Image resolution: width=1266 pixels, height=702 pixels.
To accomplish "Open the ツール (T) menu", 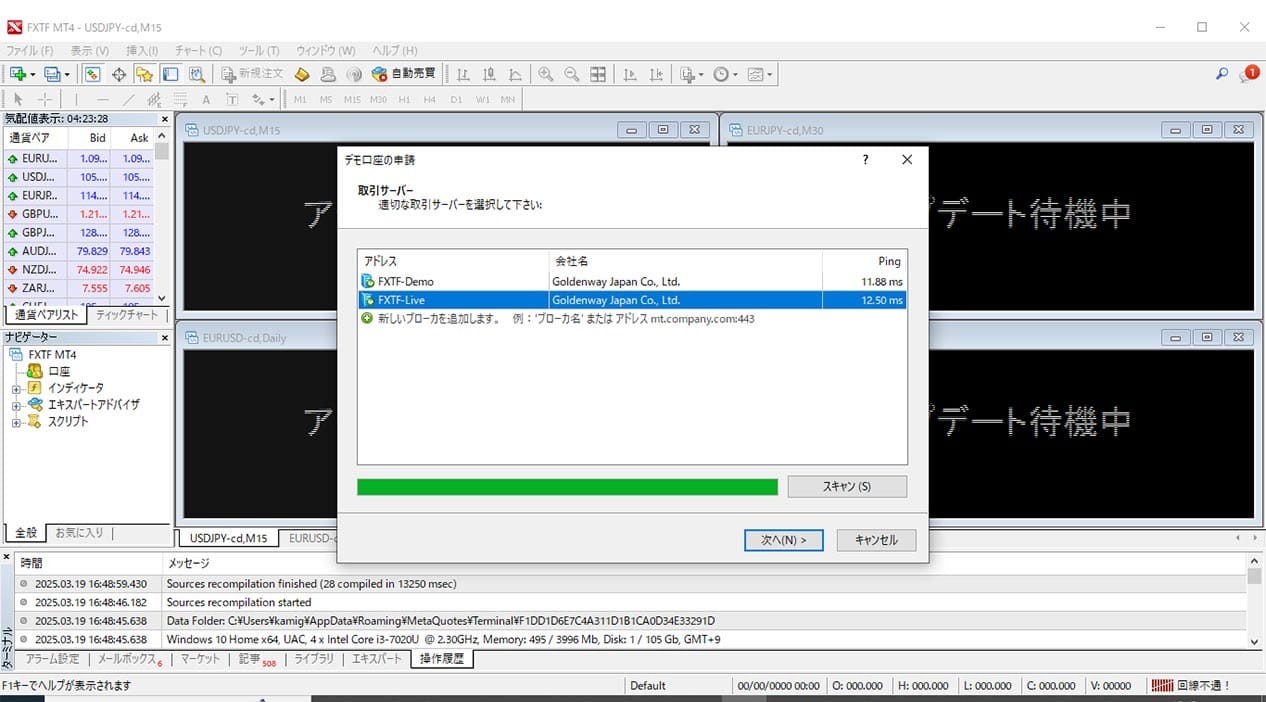I will tap(259, 51).
